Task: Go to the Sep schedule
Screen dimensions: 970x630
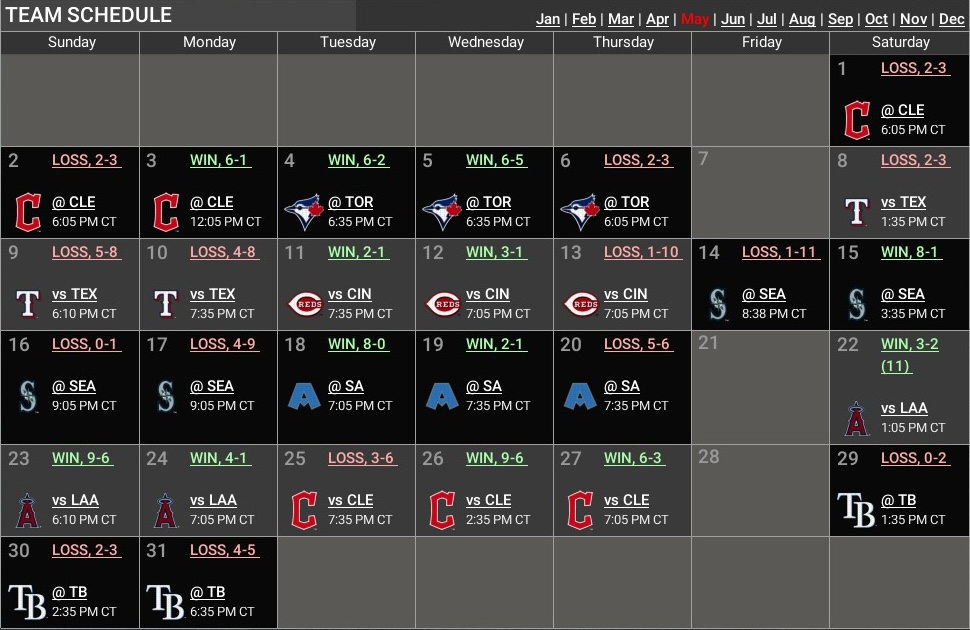Action: (840, 19)
